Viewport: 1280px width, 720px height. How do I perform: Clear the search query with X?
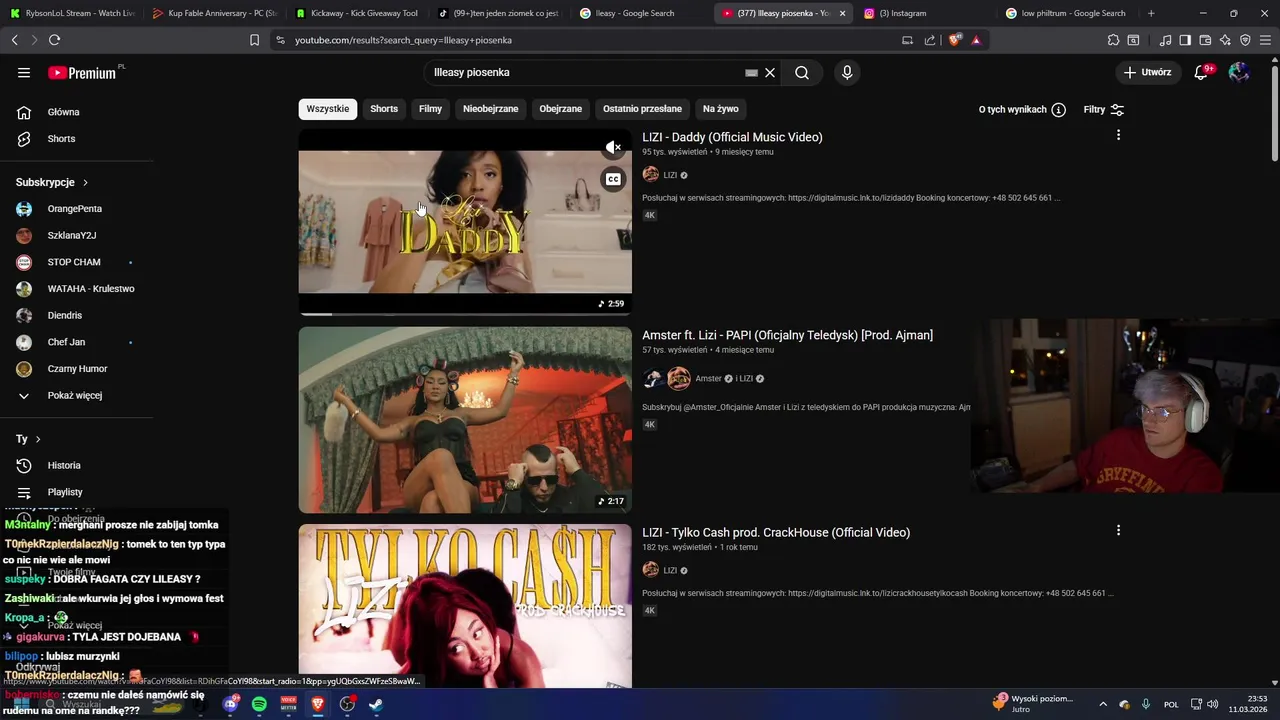point(770,72)
